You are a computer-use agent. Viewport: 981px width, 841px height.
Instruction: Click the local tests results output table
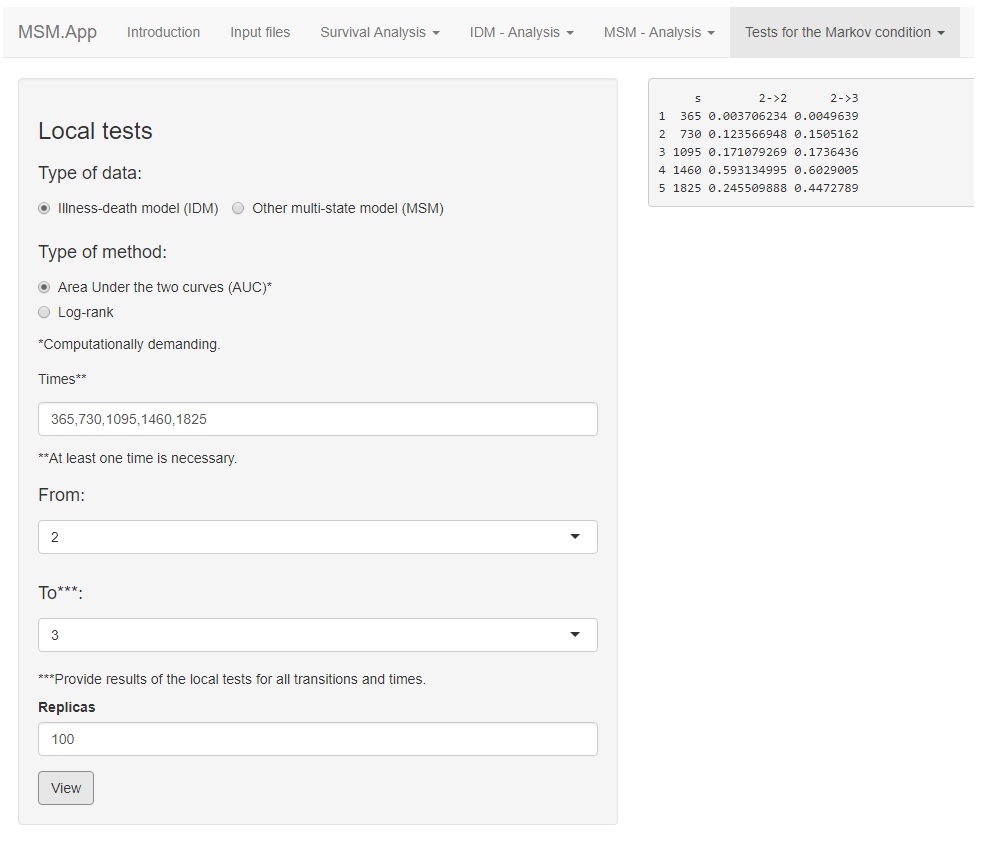pos(810,143)
